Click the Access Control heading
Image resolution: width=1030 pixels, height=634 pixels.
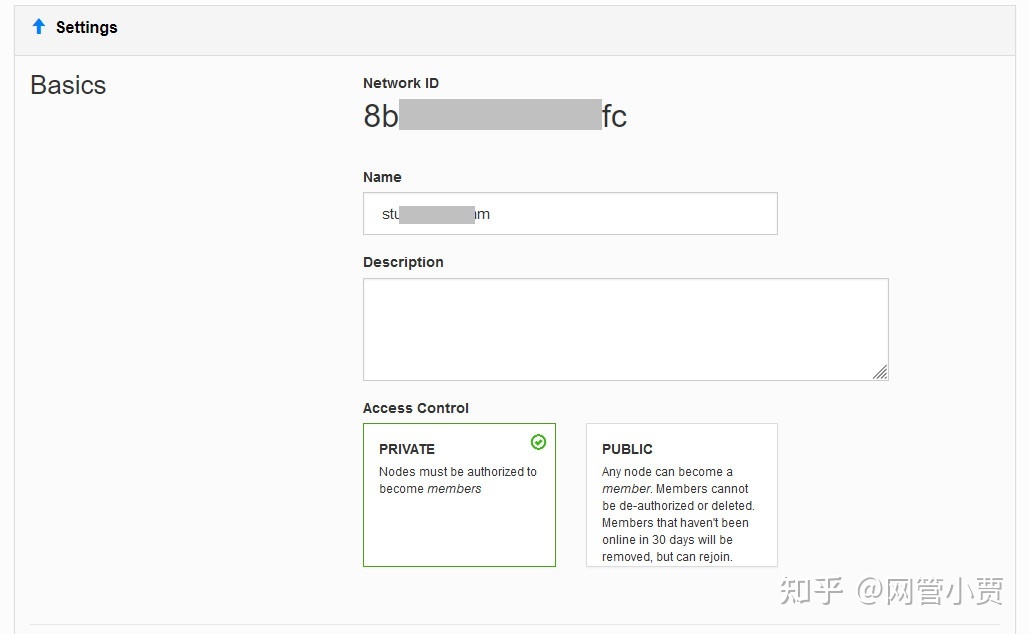(415, 408)
